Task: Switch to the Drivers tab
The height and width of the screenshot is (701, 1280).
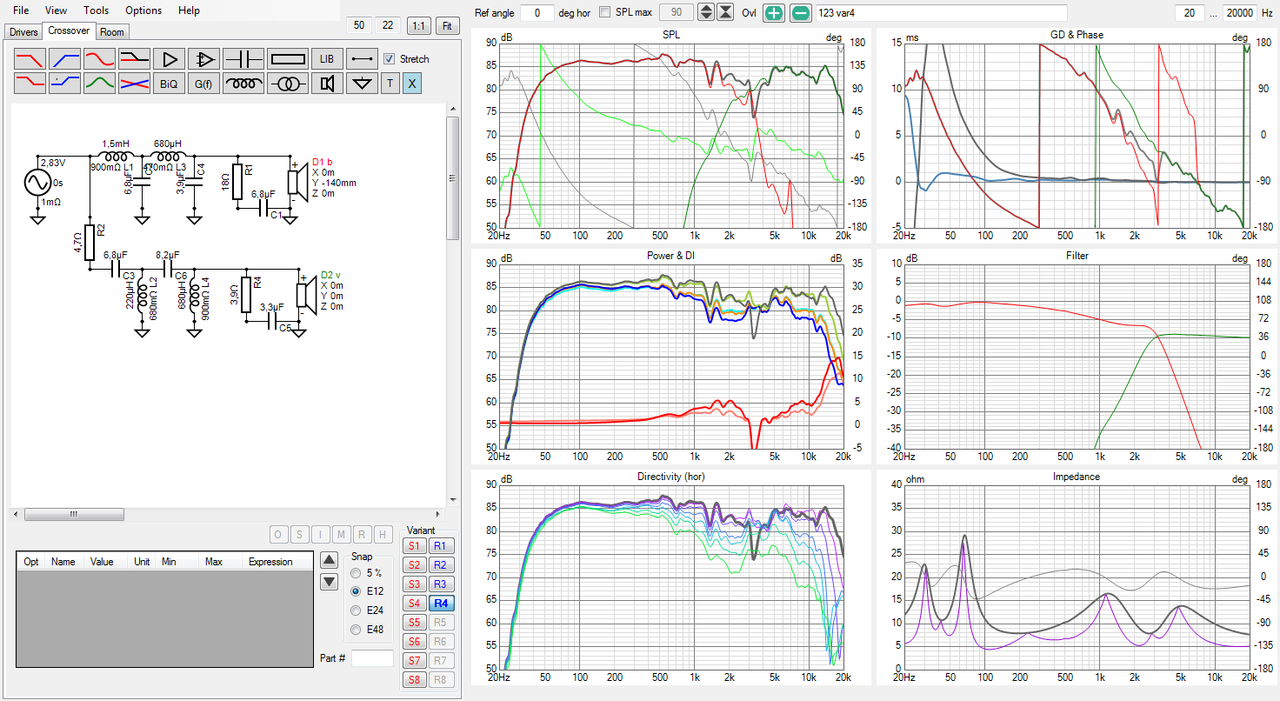Action: point(23,32)
